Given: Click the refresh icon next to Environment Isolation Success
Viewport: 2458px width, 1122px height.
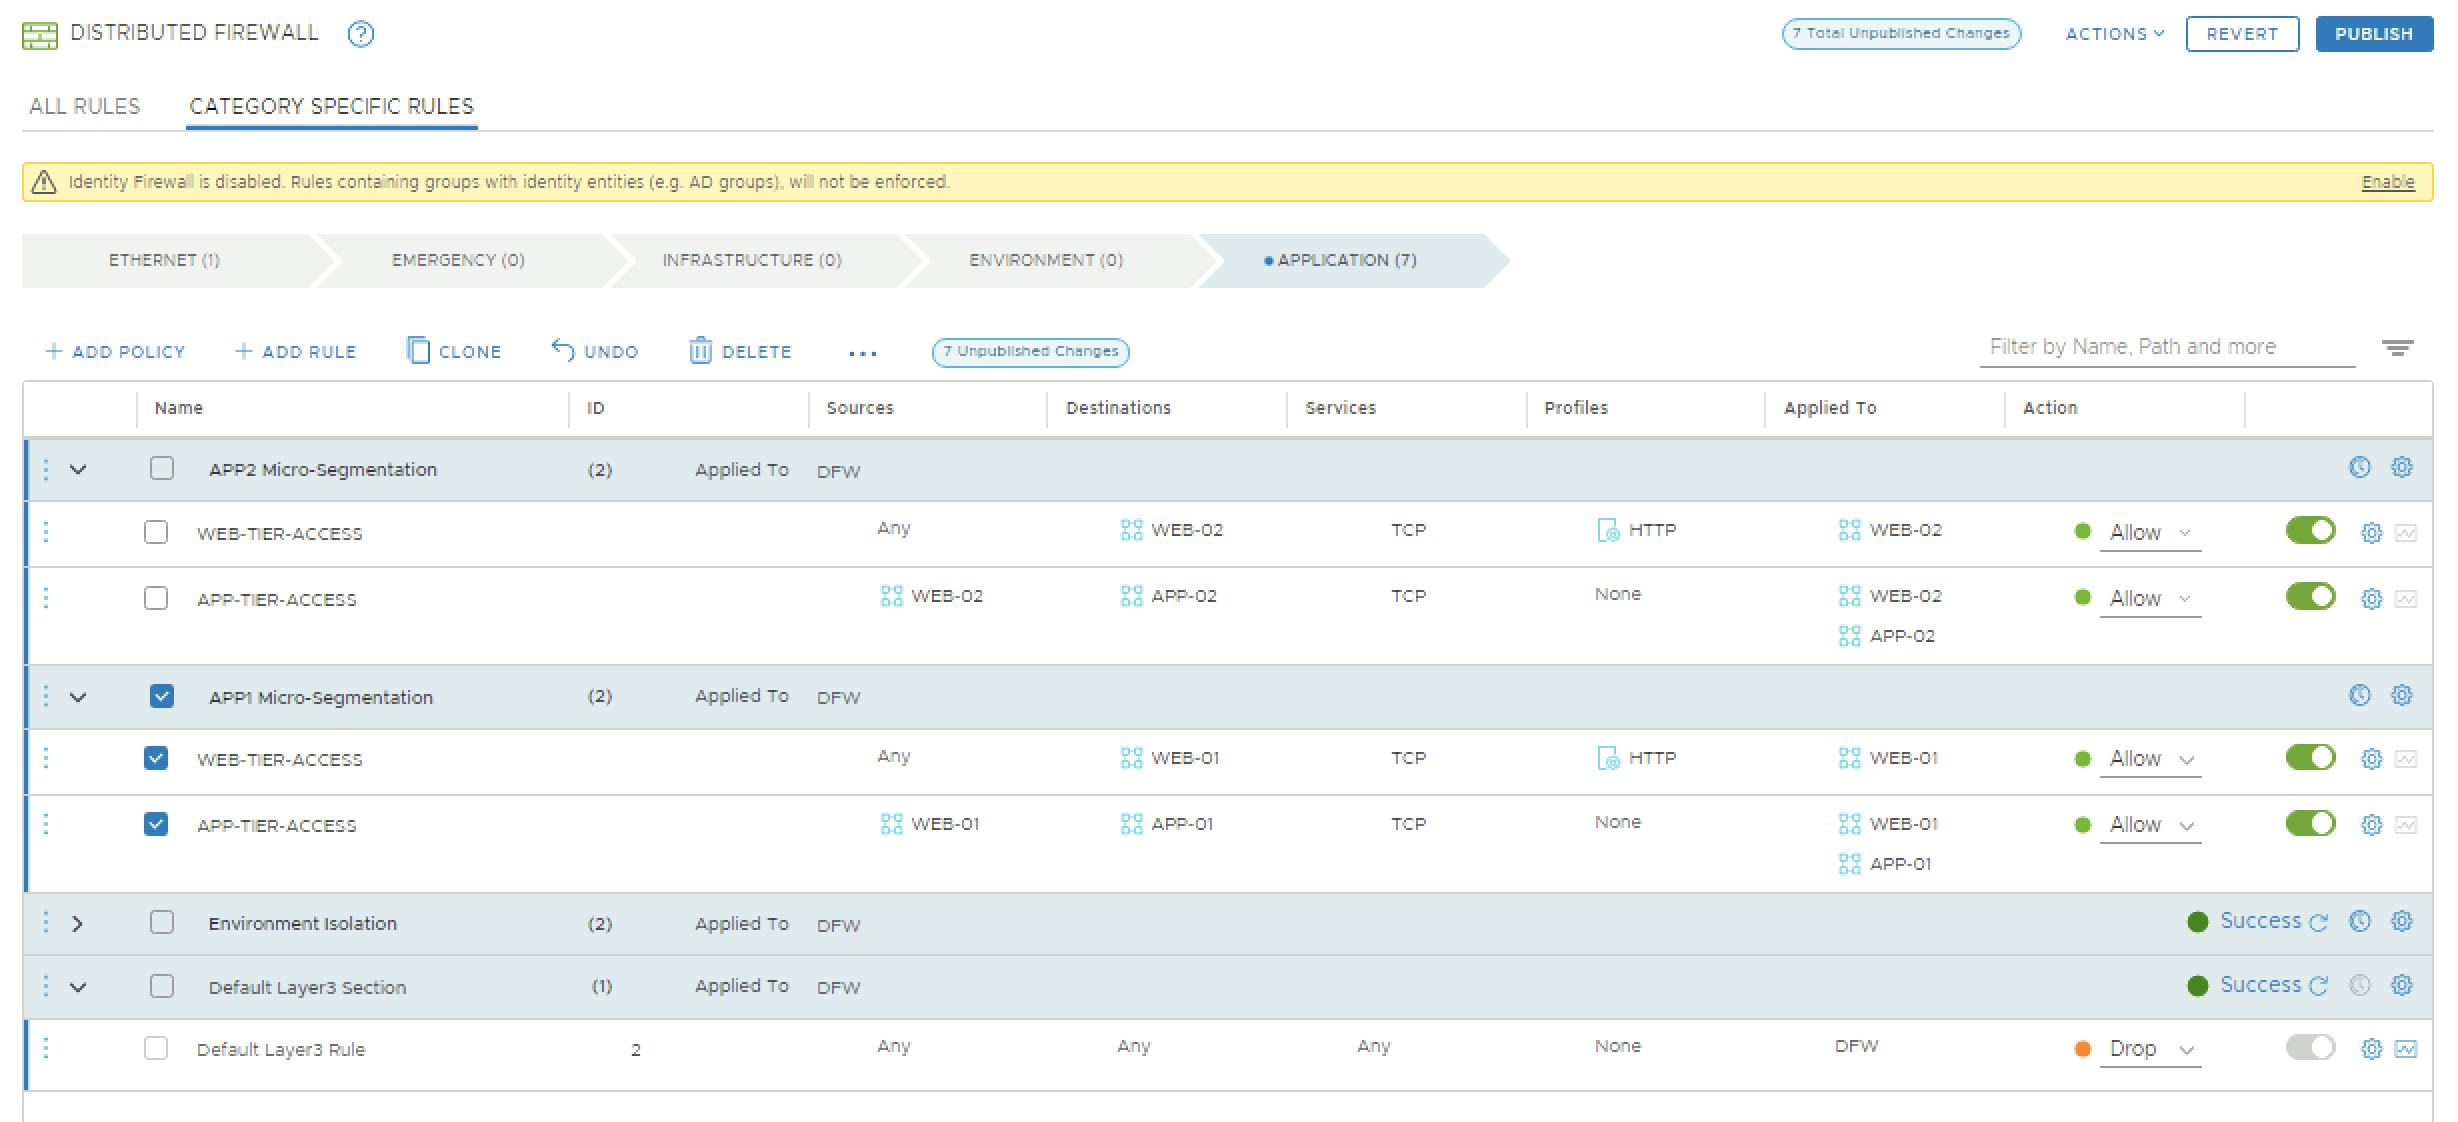Looking at the screenshot, I should [x=2319, y=923].
